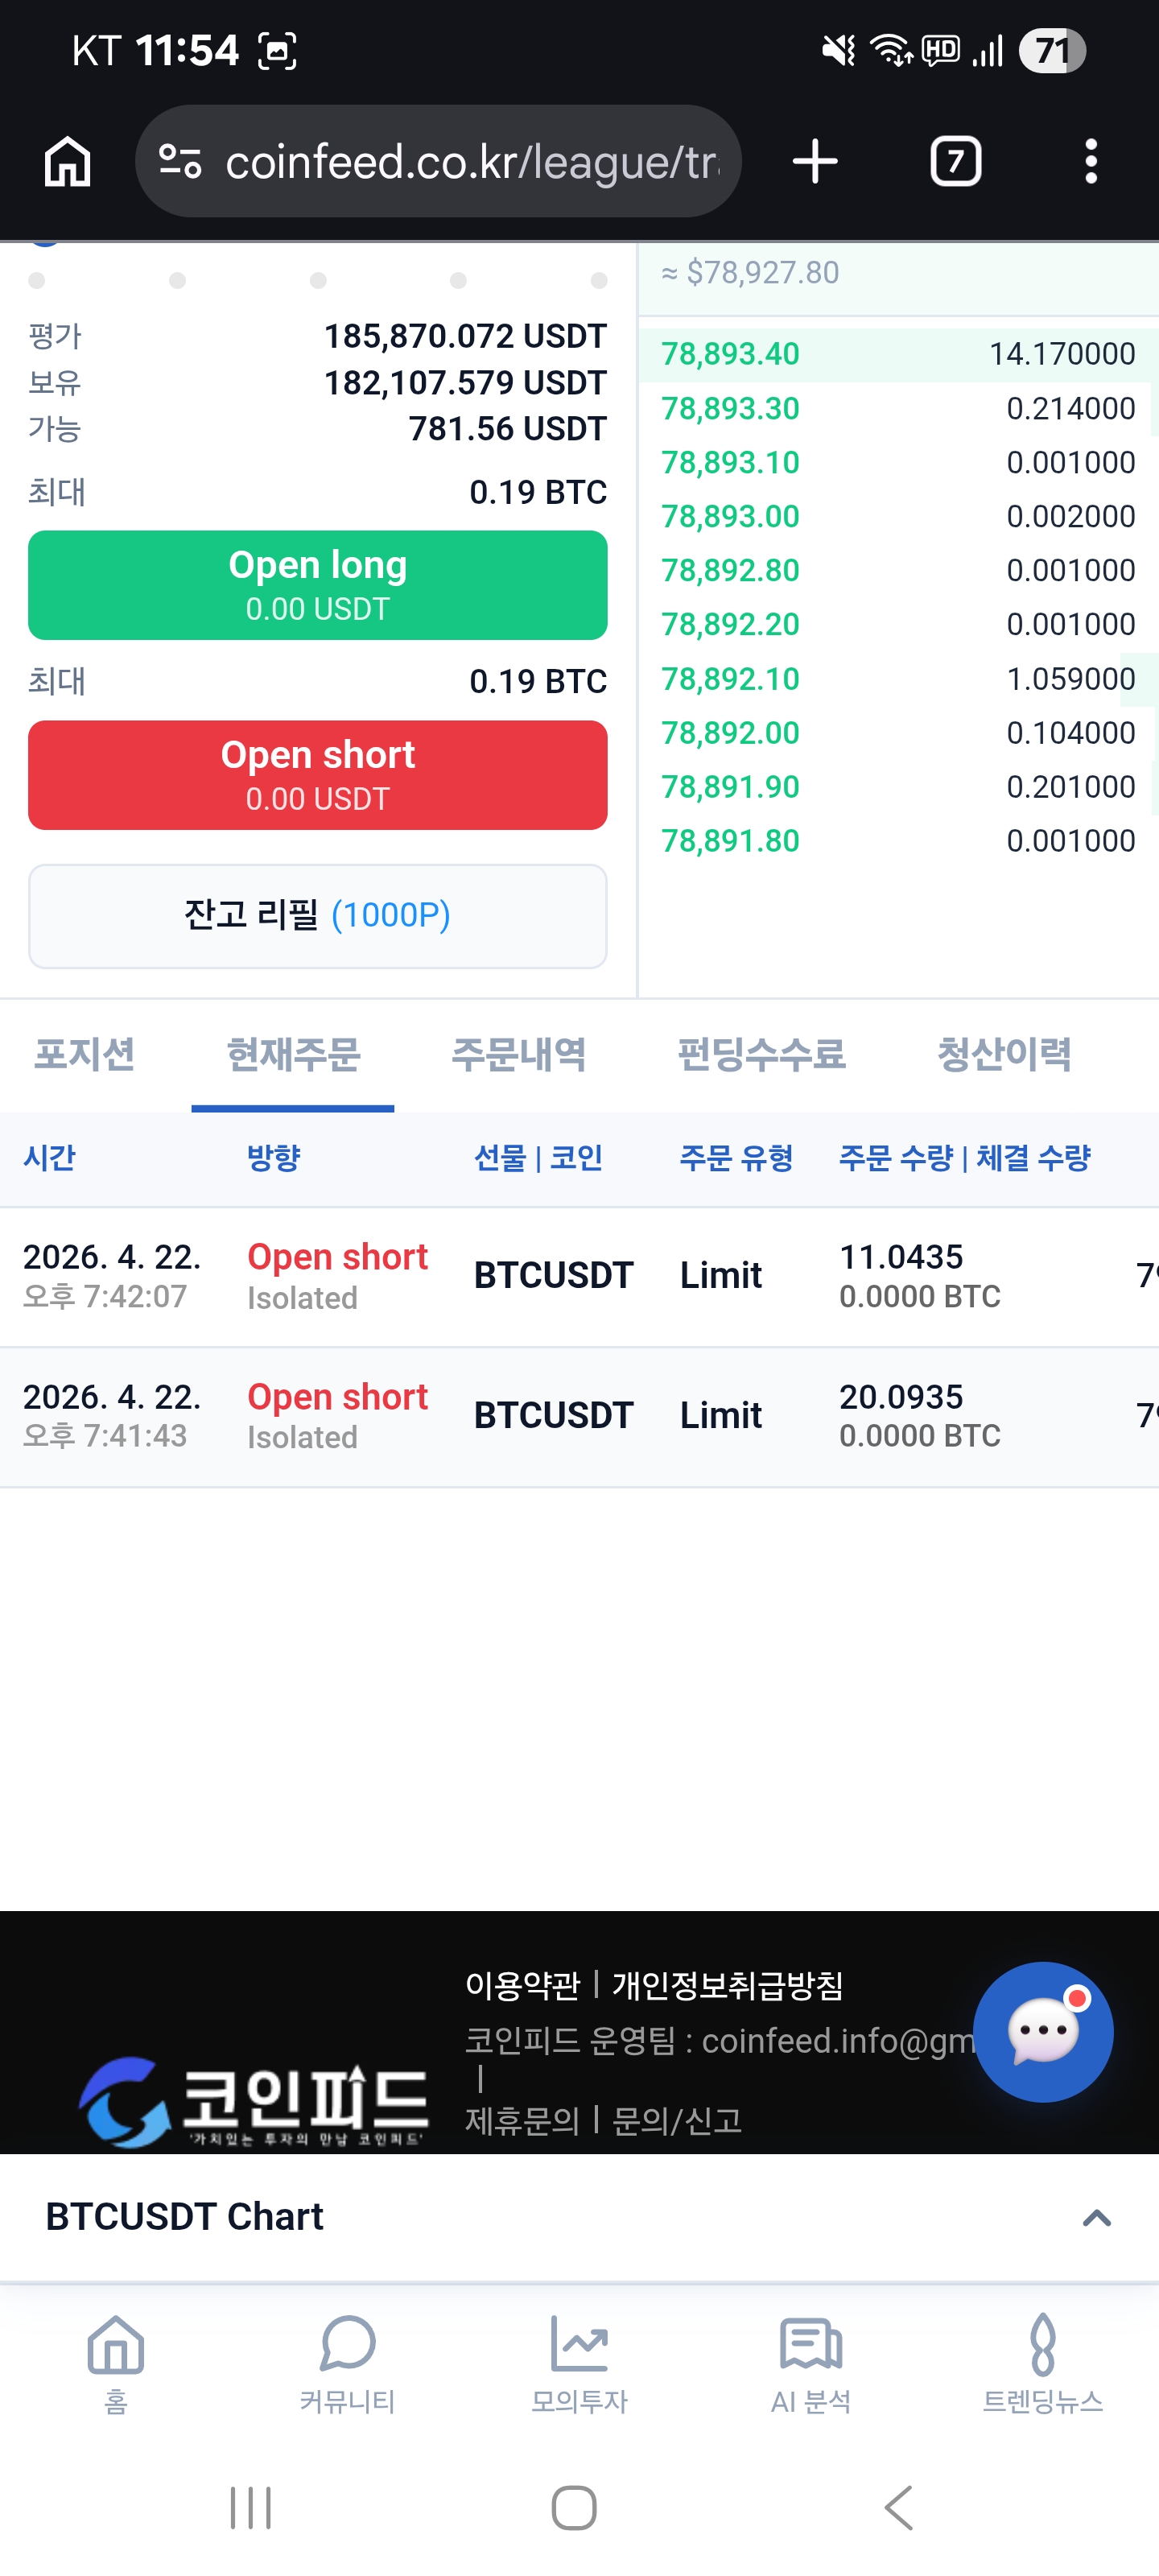The width and height of the screenshot is (1159, 2576).
Task: Go to 홈 in bottom navigation
Action: pos(116,2361)
